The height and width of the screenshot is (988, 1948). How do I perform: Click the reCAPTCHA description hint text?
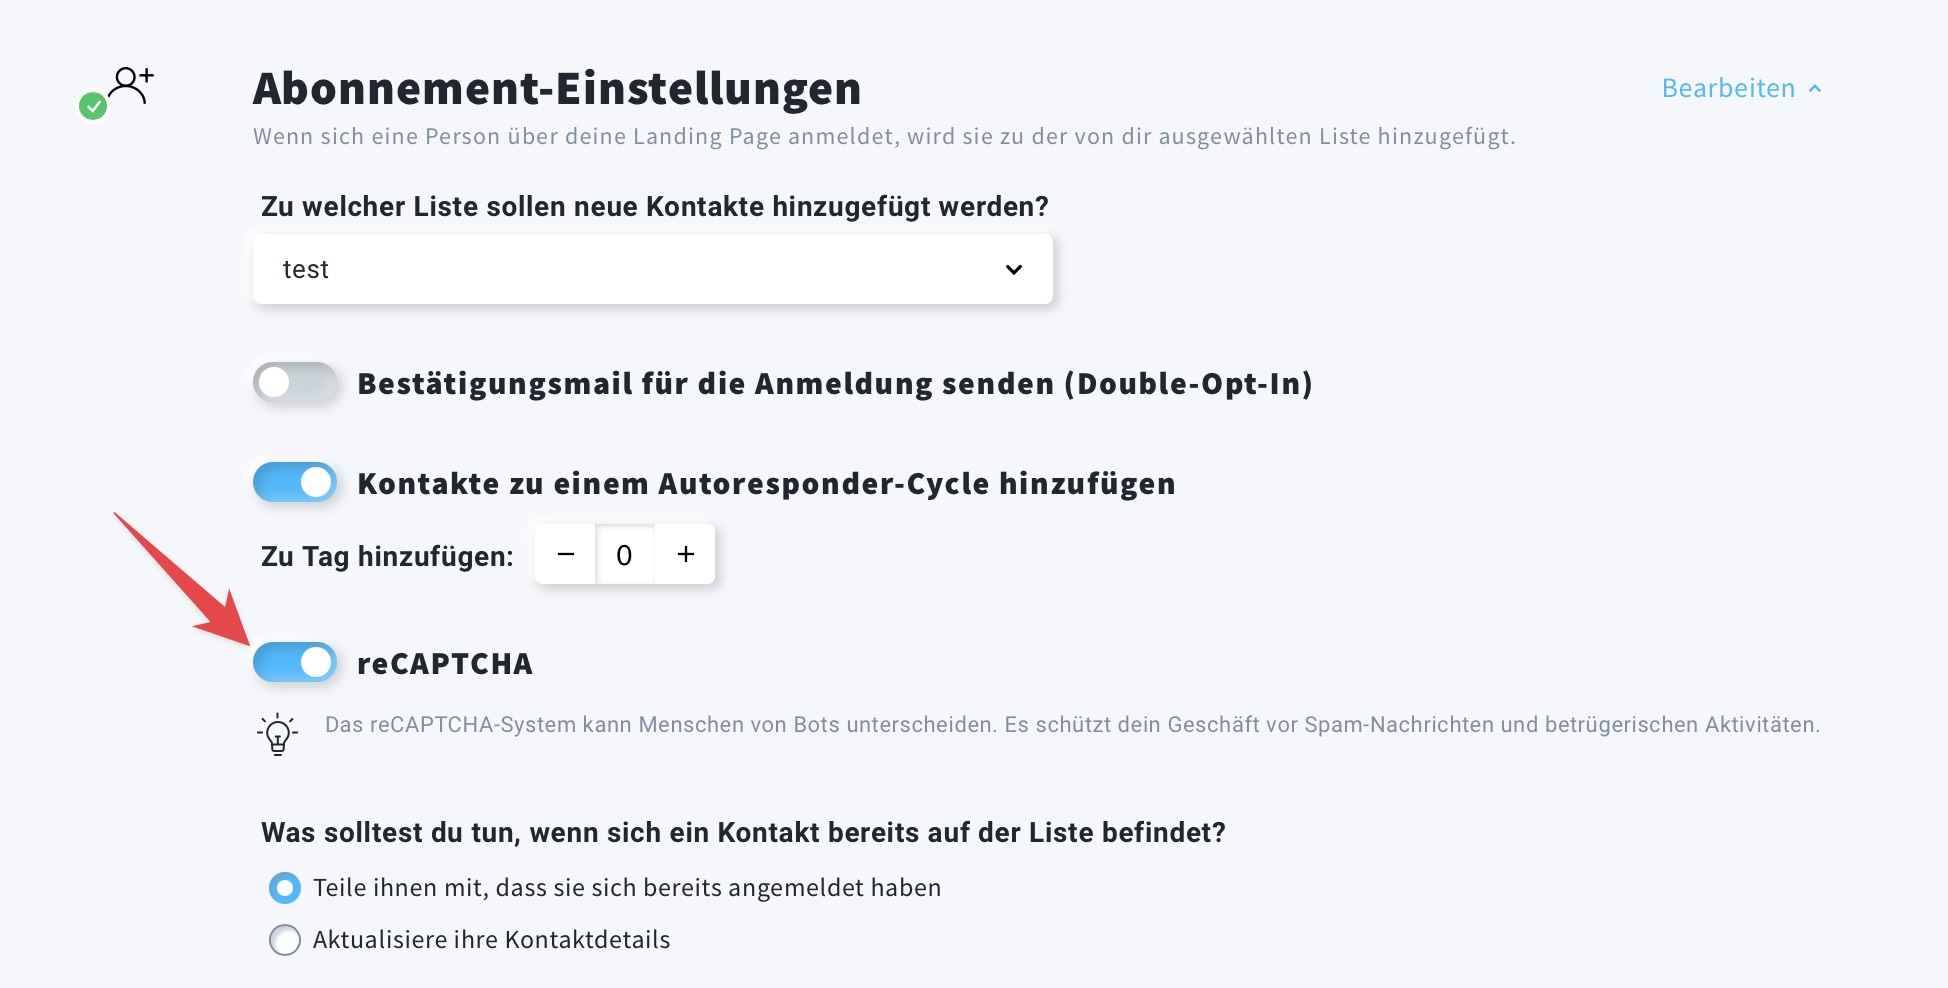point(1071,725)
